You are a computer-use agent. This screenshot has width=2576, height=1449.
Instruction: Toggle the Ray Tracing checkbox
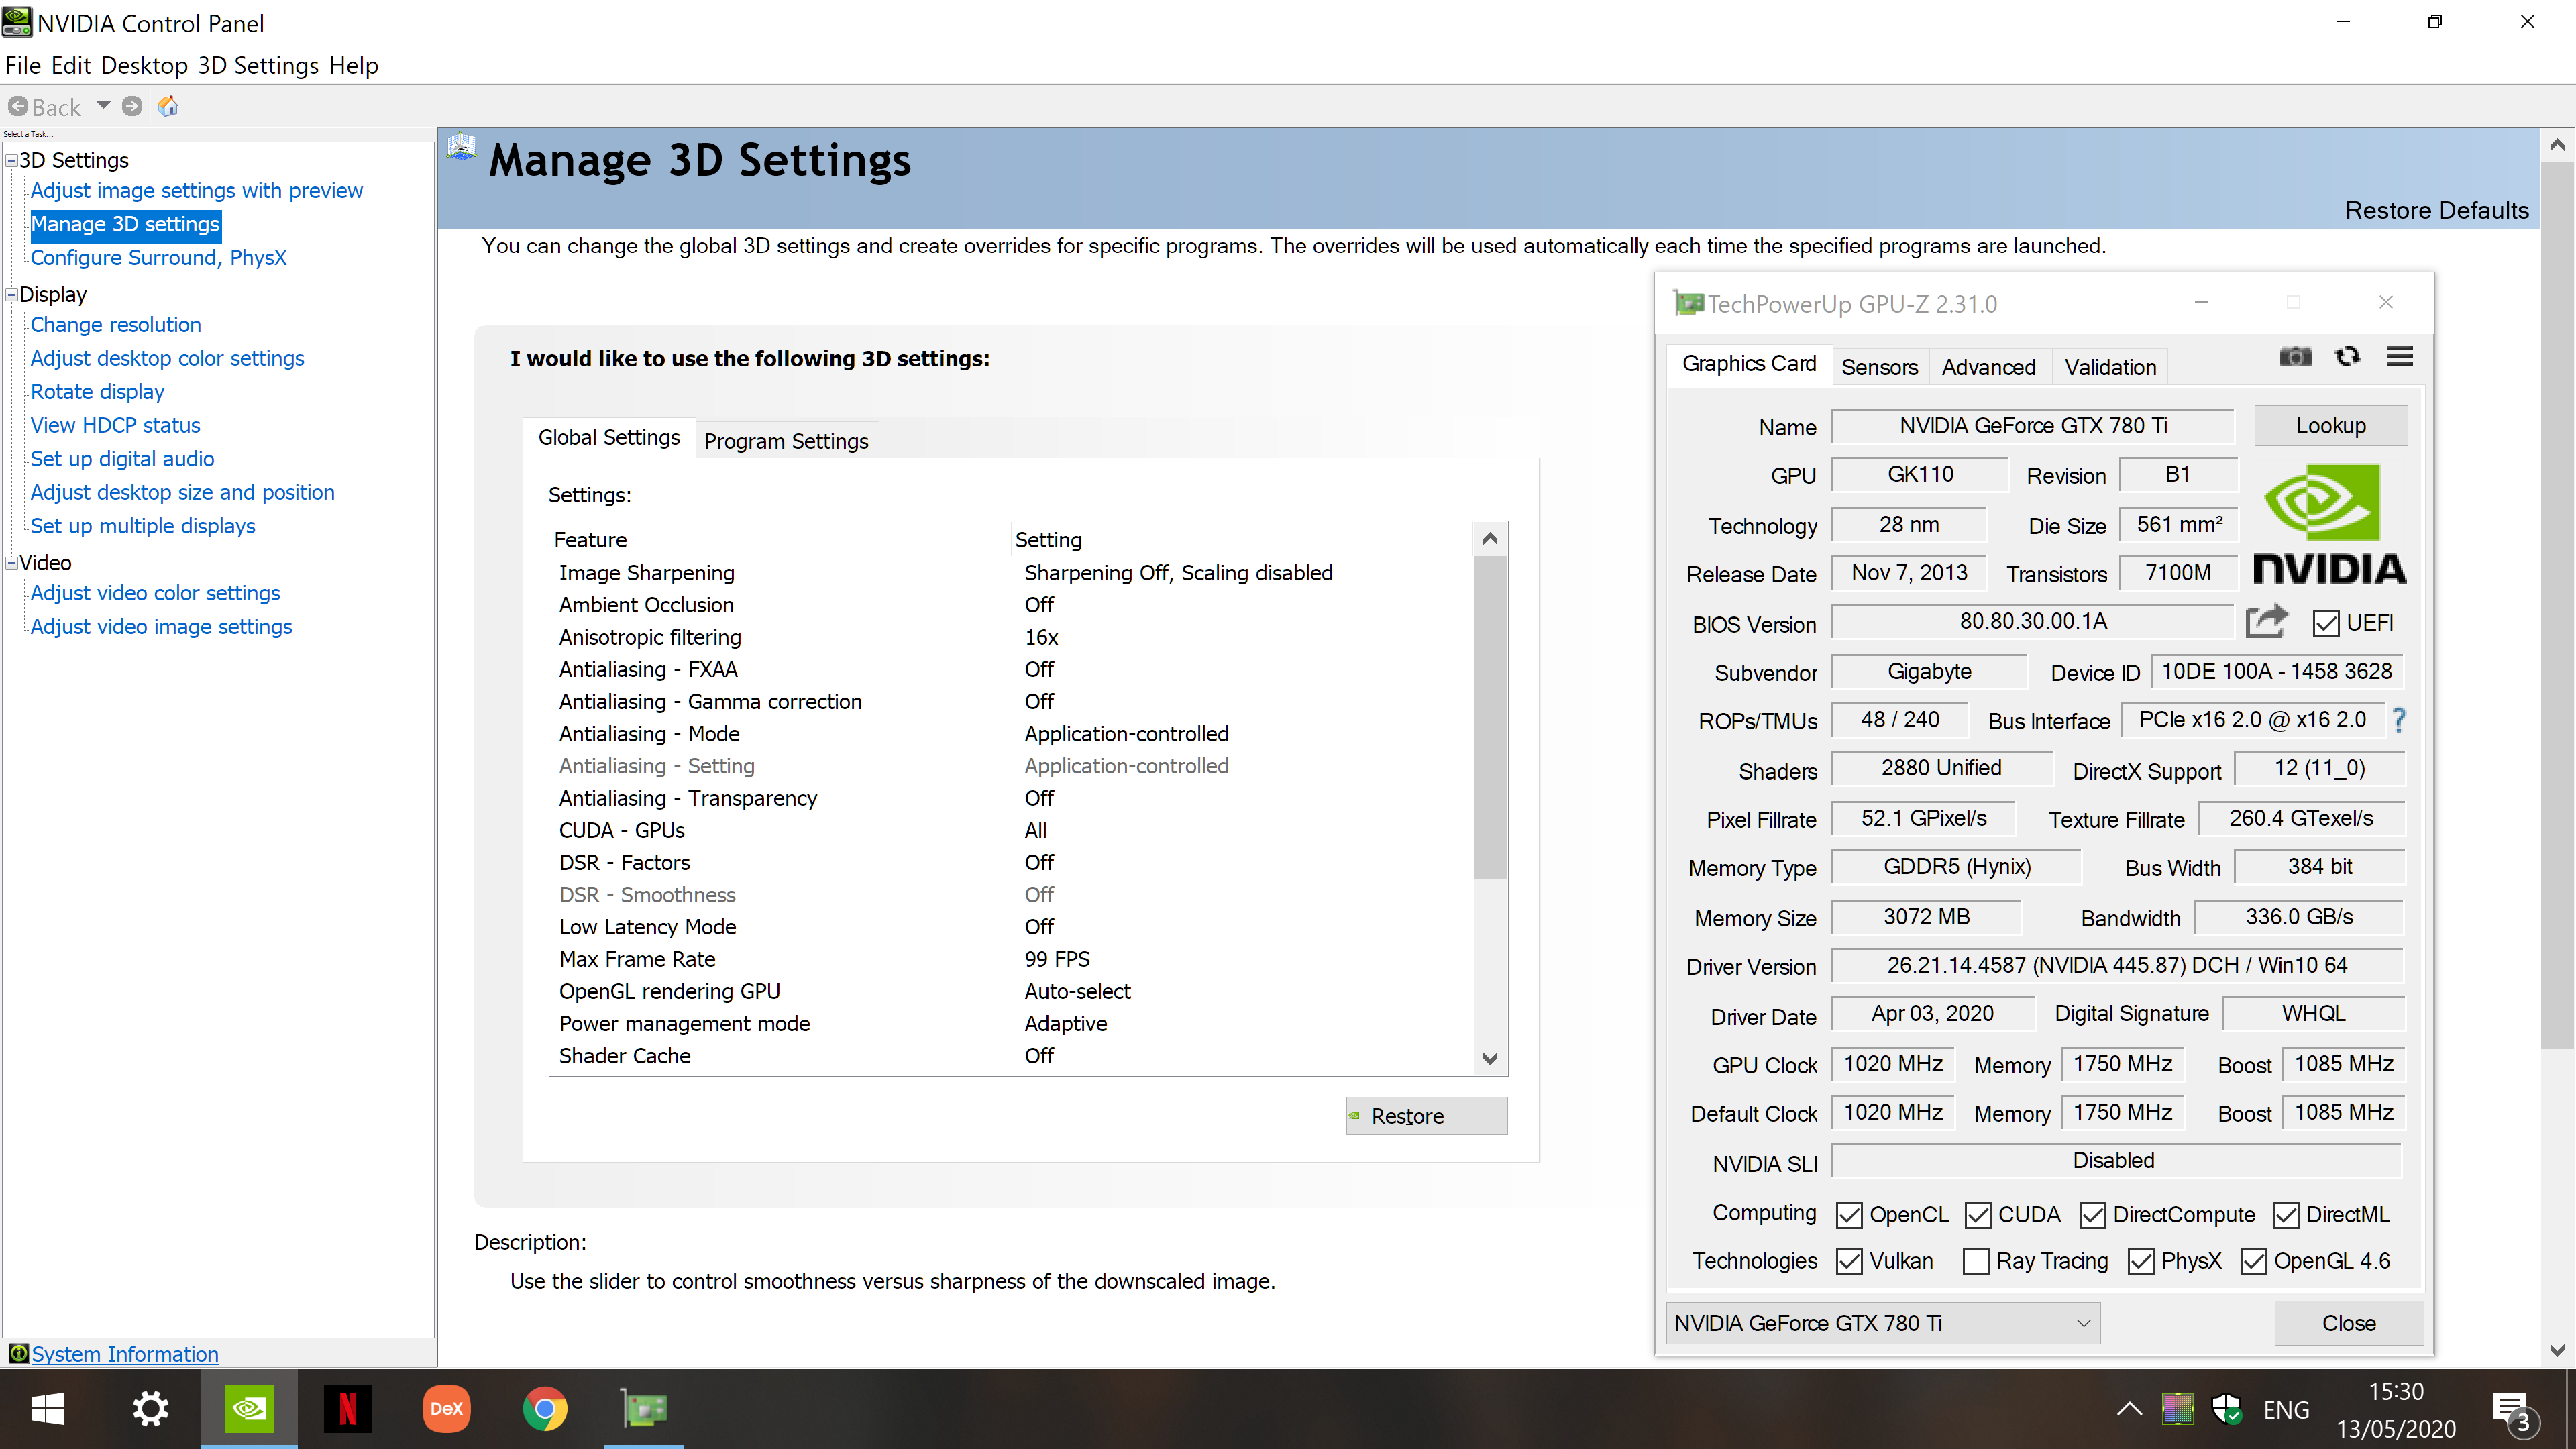click(x=1975, y=1262)
